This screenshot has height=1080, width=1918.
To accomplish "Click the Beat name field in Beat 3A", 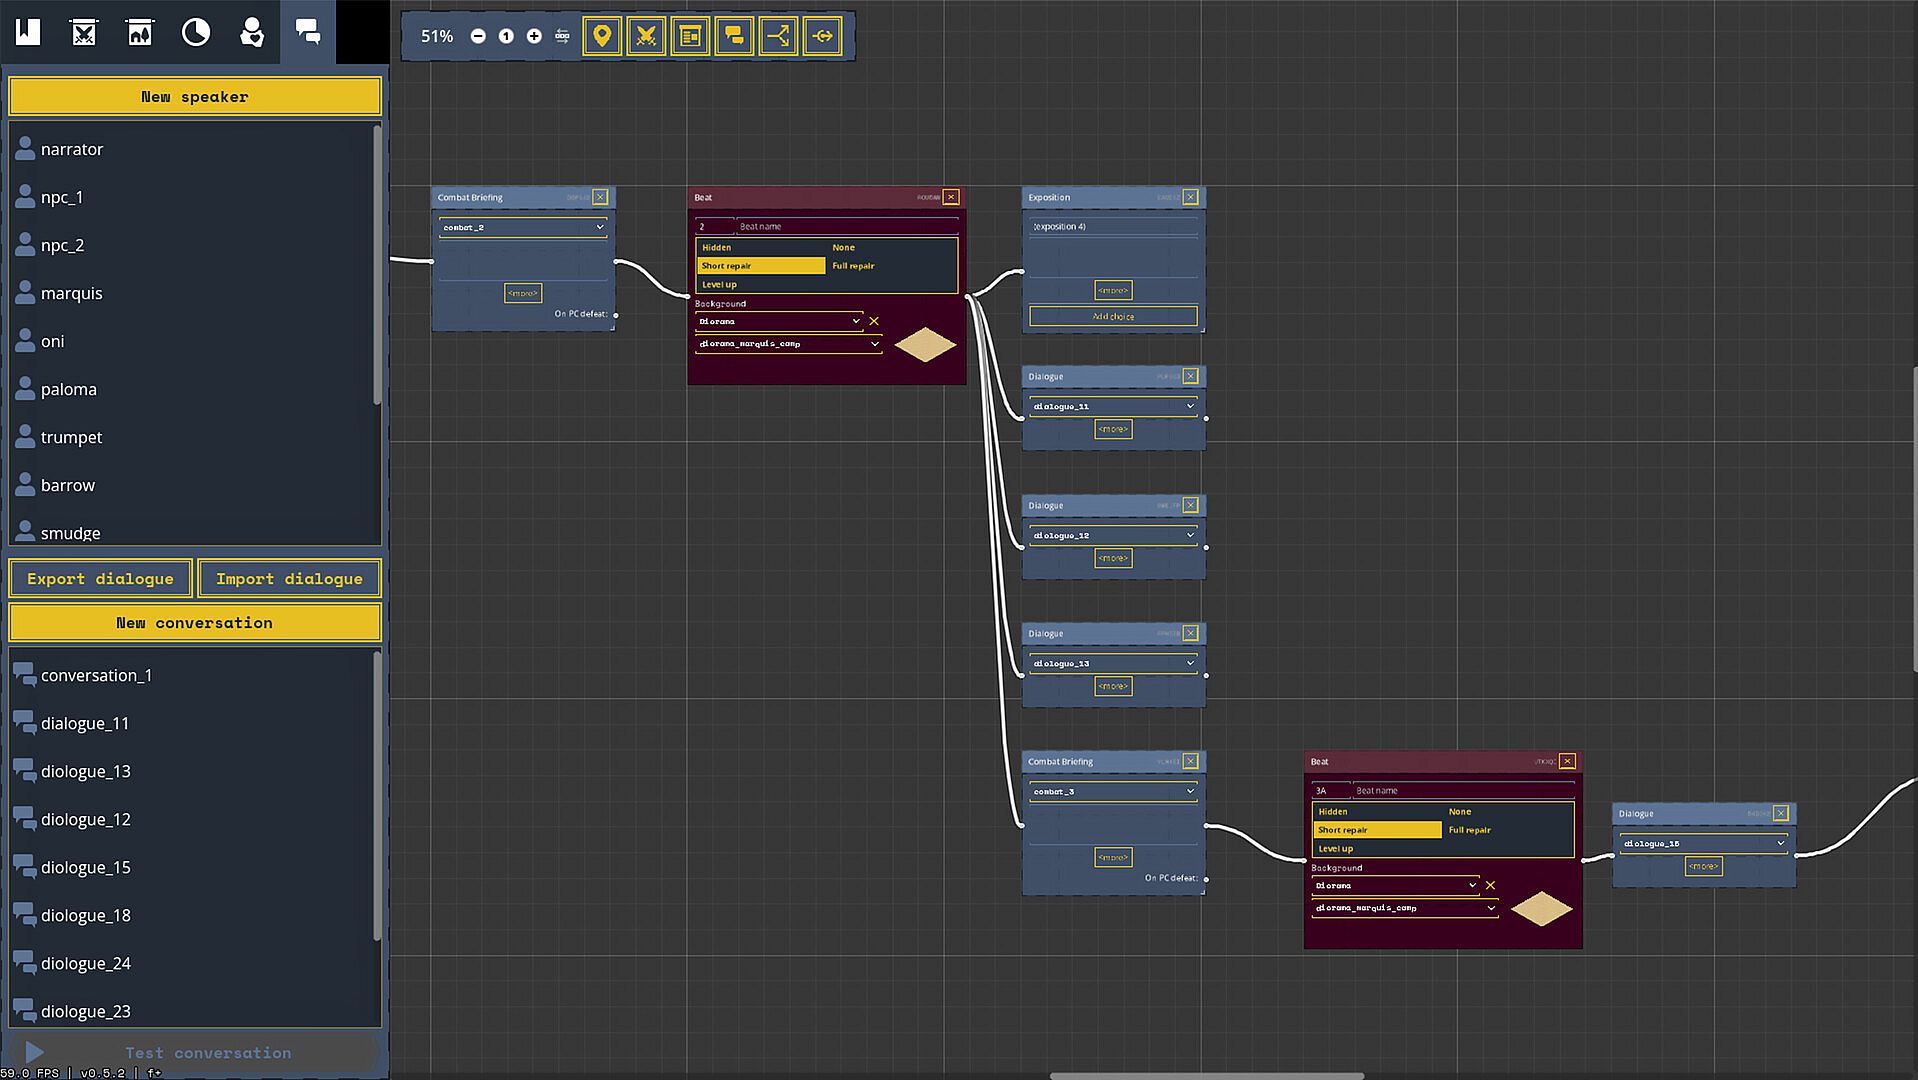I will tap(1463, 790).
